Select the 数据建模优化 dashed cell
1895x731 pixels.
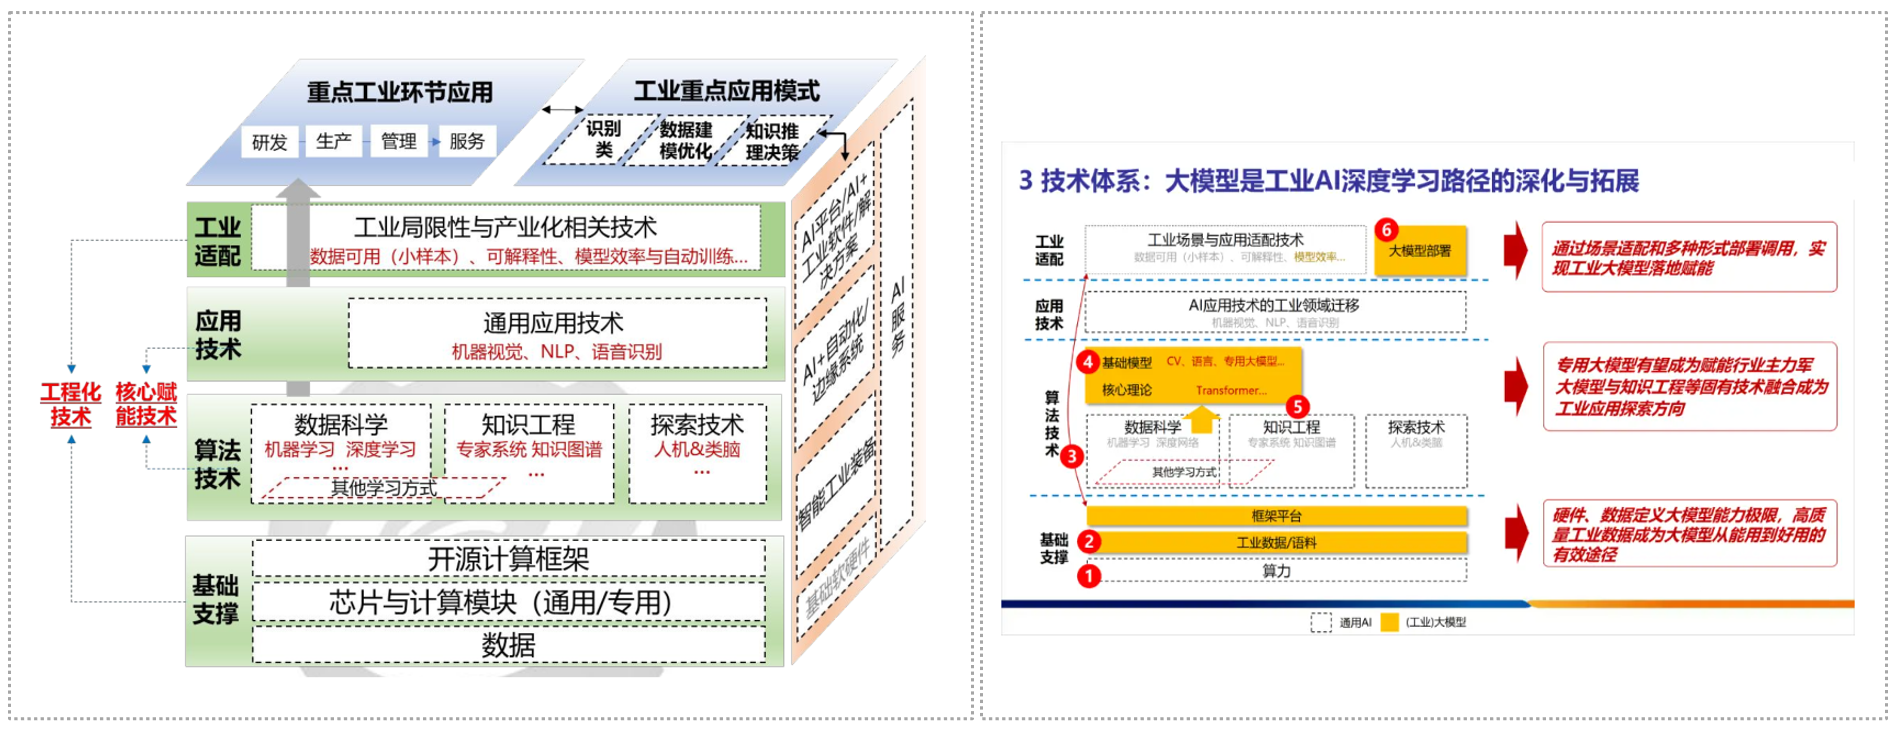[x=686, y=140]
